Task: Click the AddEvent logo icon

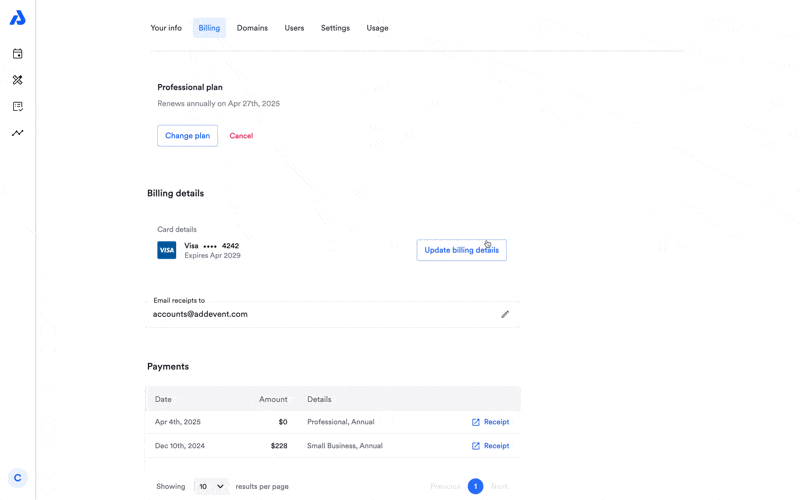Action: pos(17,18)
